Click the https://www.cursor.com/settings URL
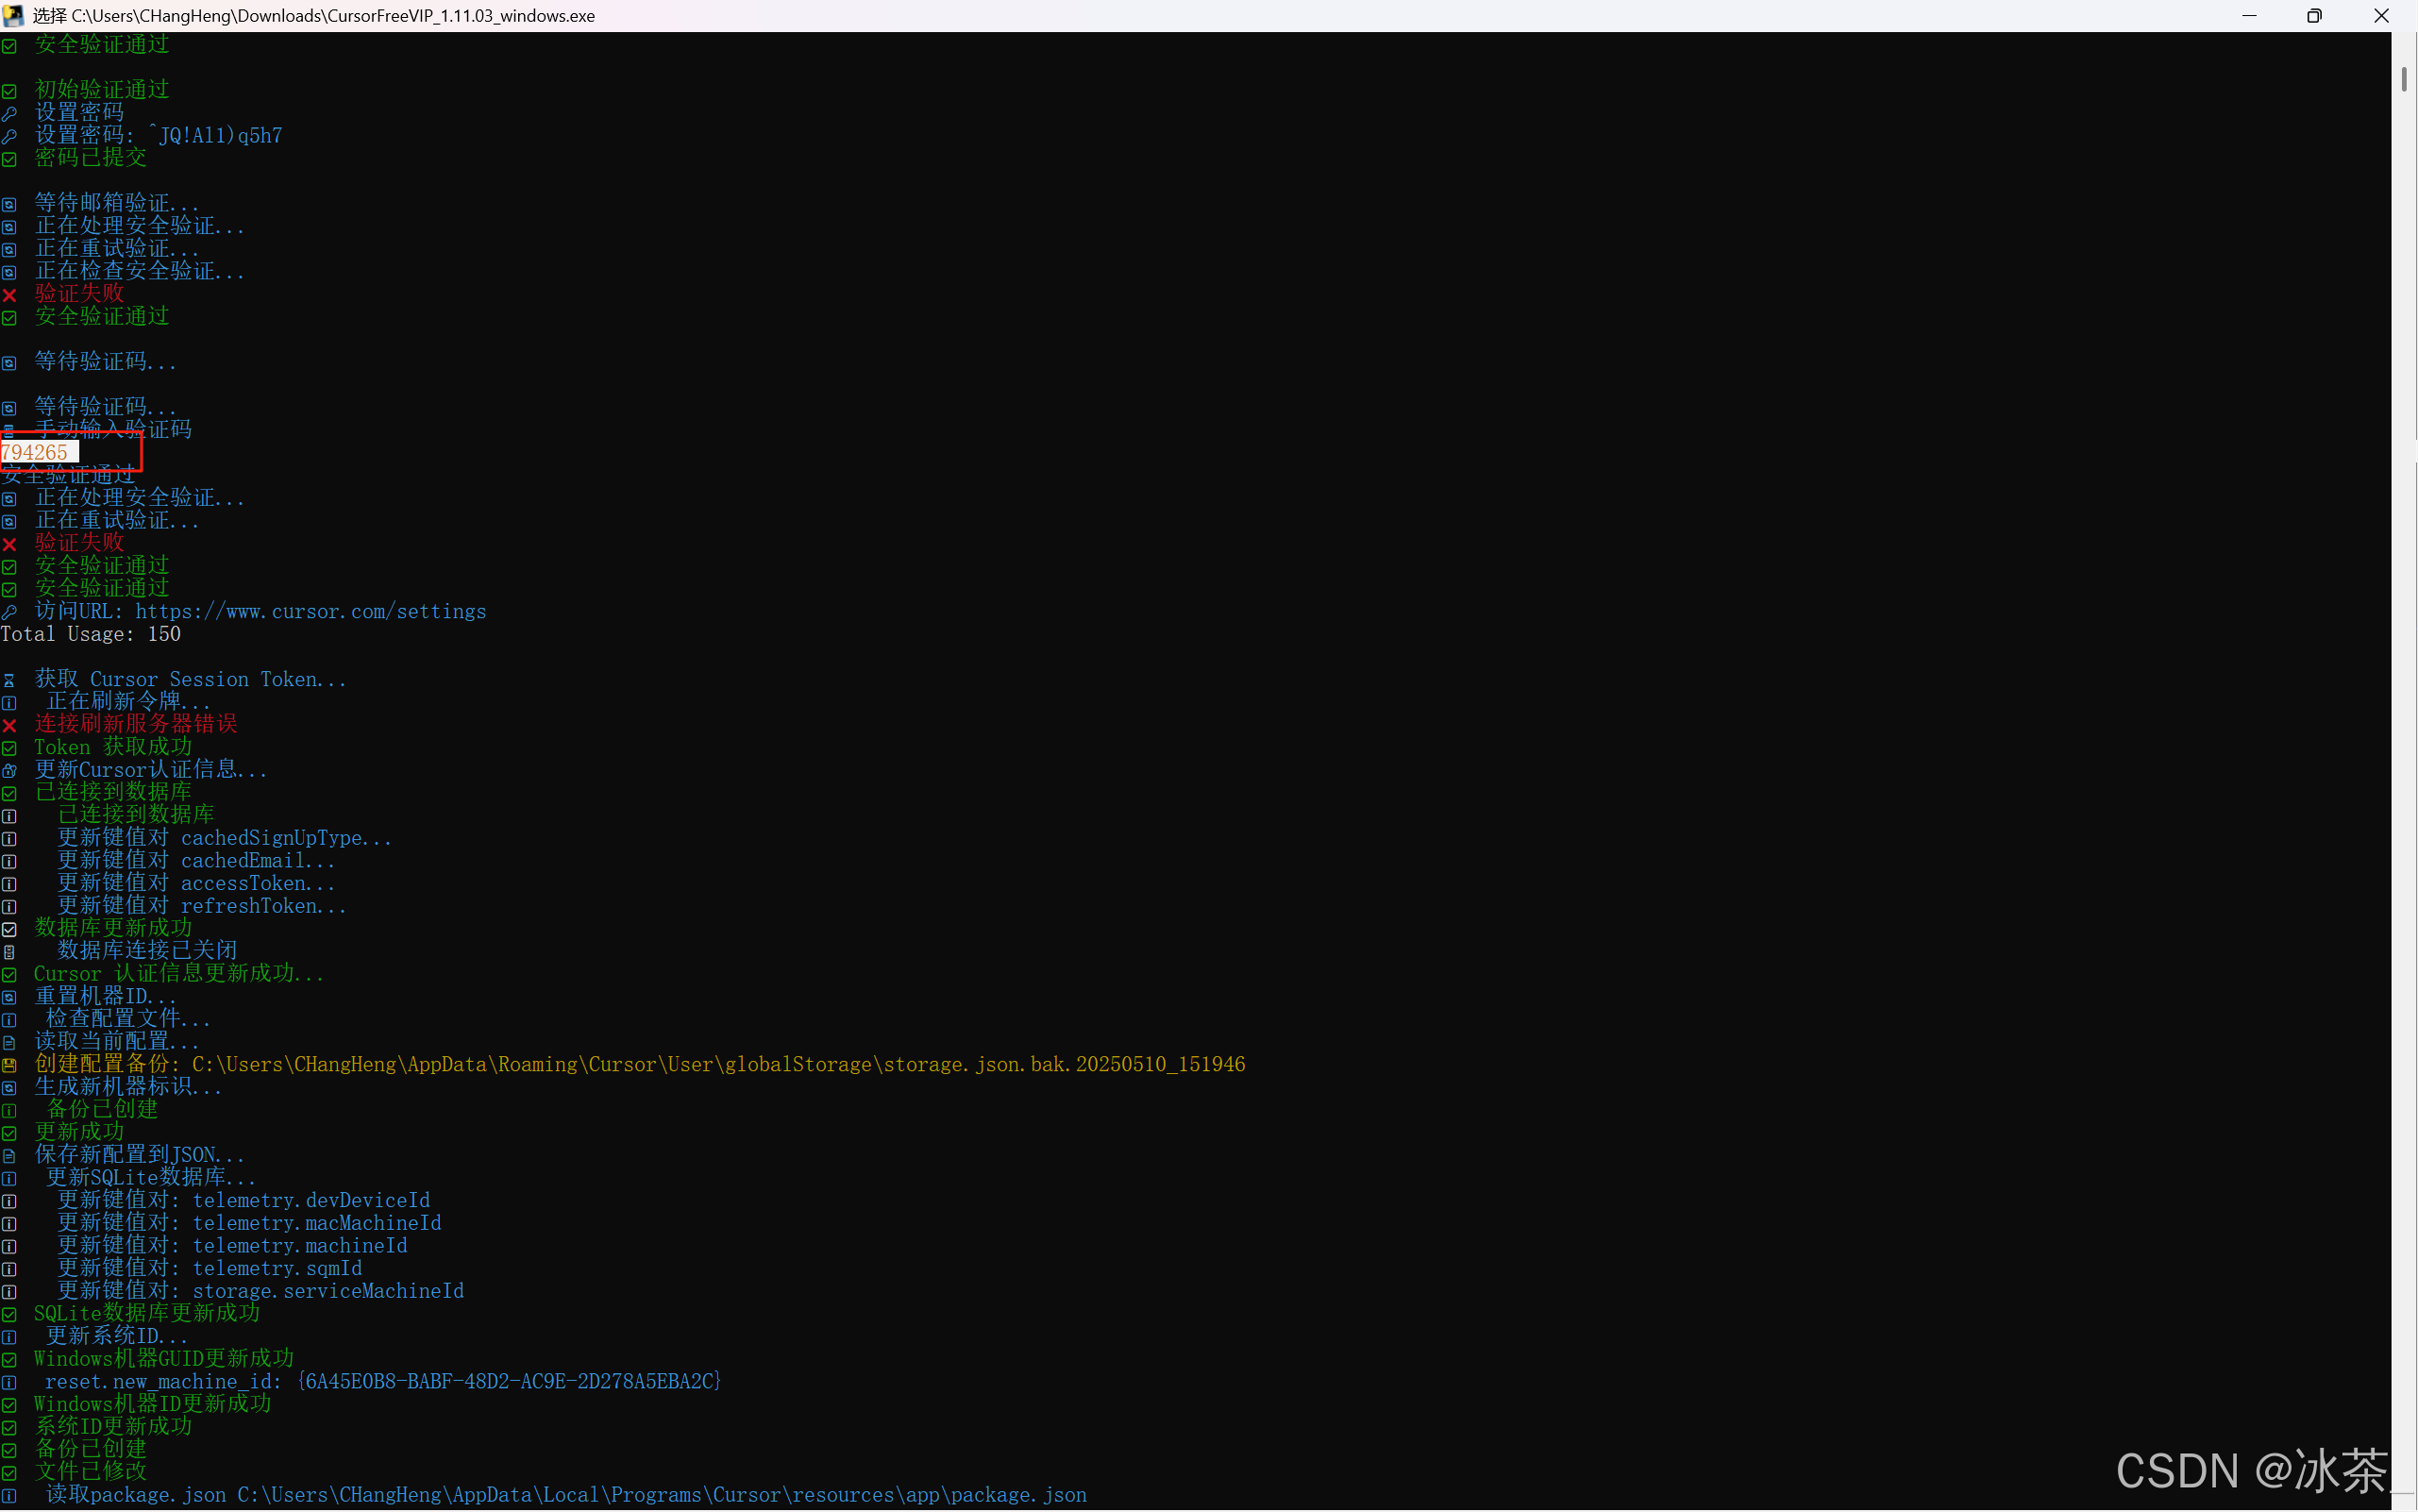Image resolution: width=2418 pixels, height=1512 pixels. 310,612
